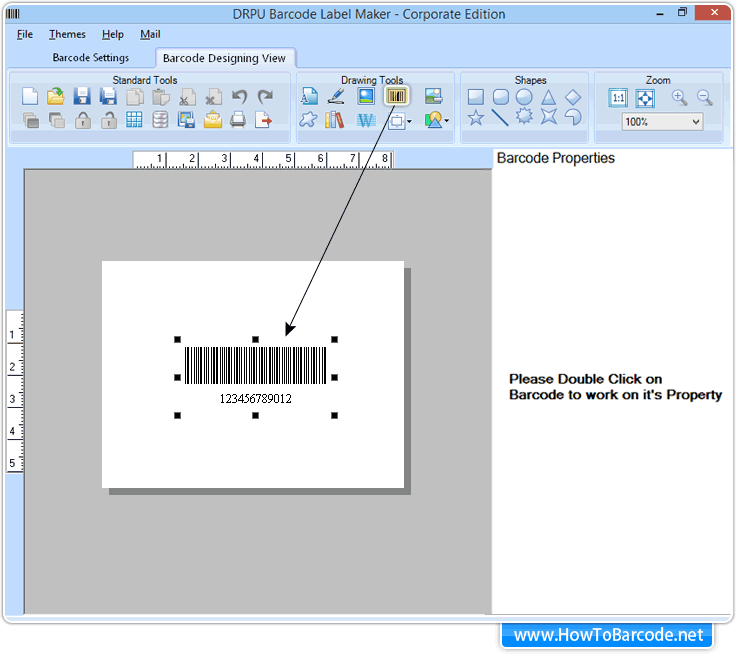This screenshot has width=736, height=655.
Task: Insert WordArt with the W icon
Action: (366, 121)
